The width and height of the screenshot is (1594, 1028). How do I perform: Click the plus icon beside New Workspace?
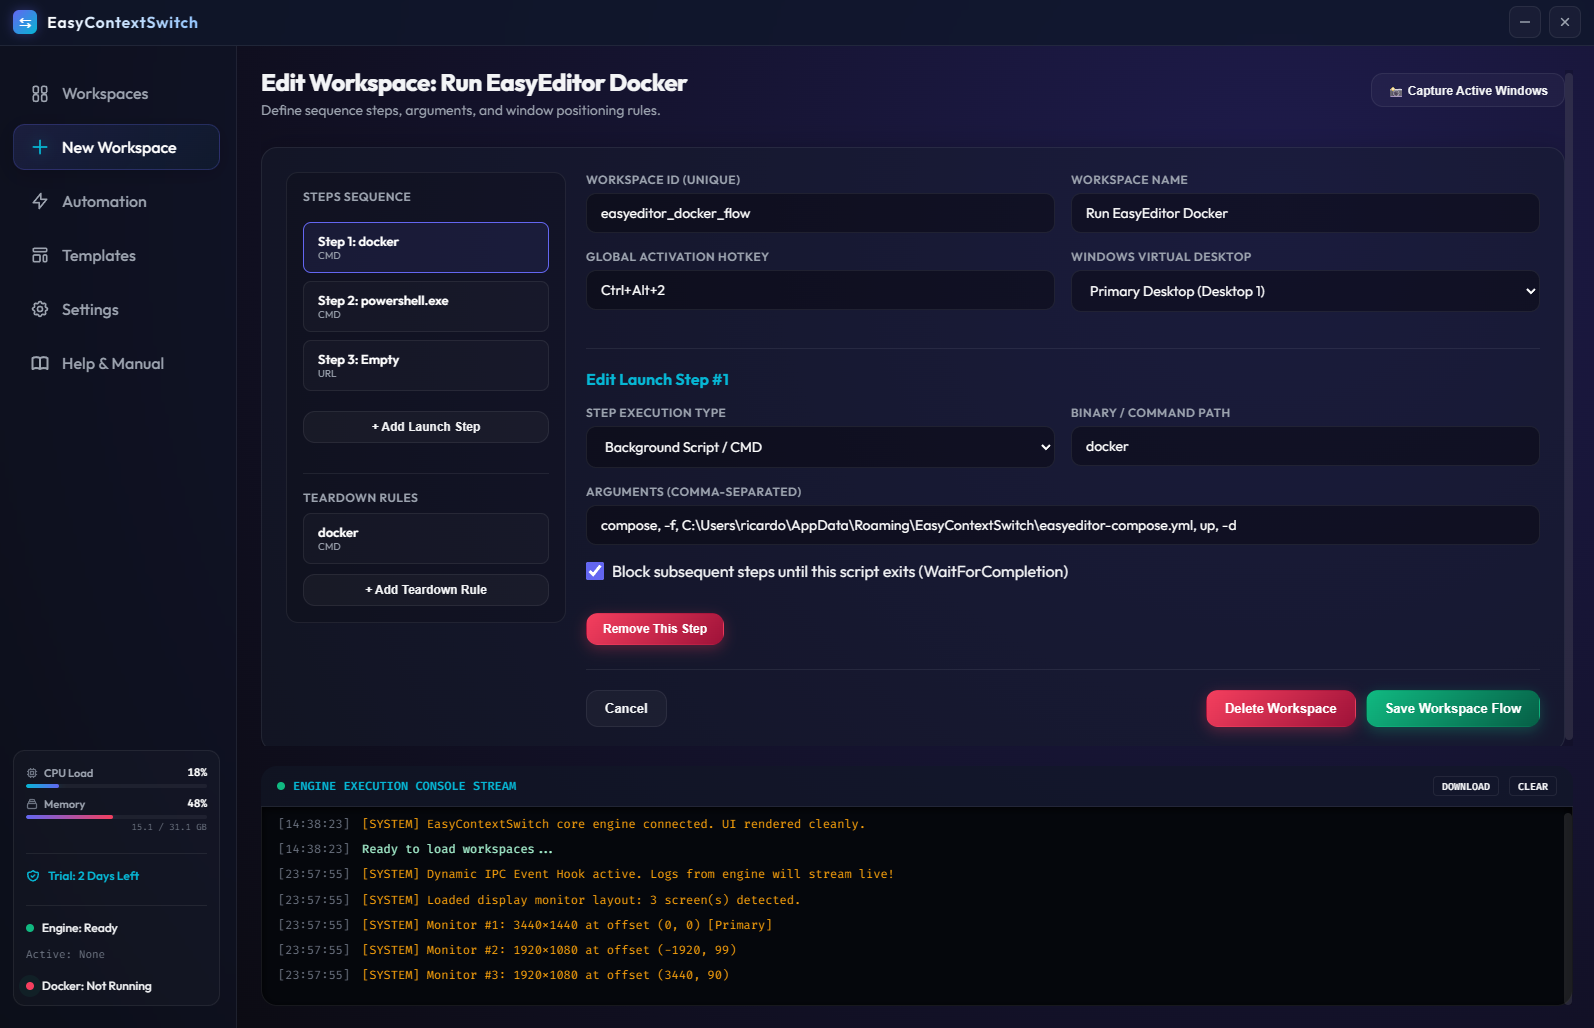click(40, 147)
